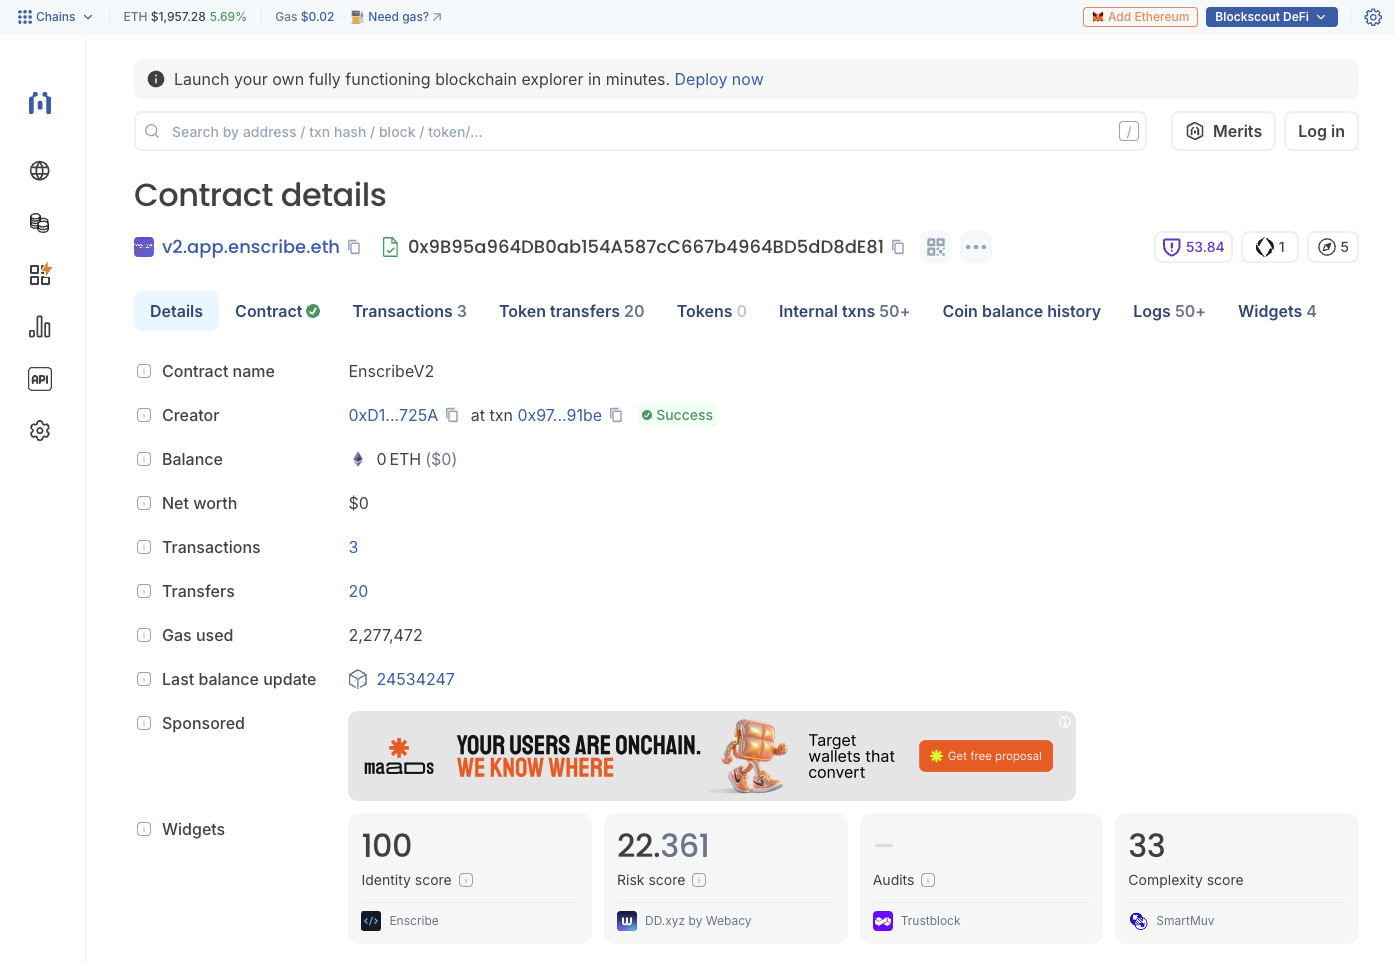The height and width of the screenshot is (963, 1395).
Task: Copy the v2.app.enscribe.eth name
Action: 354,246
